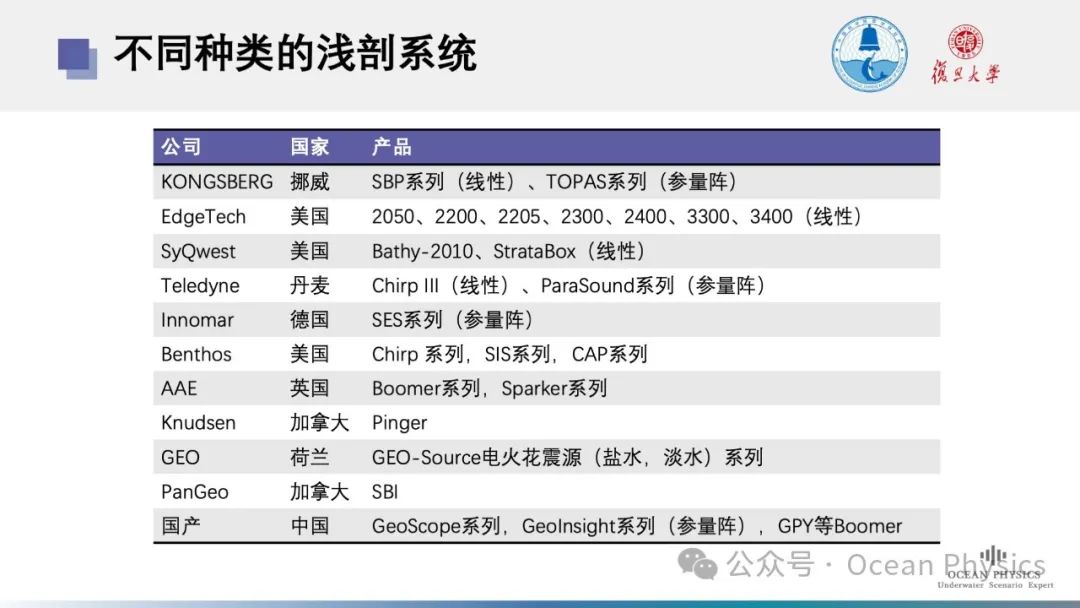The width and height of the screenshot is (1080, 608).
Task: Click Boomer系列, Sparker系列 in the AAE row
Action: point(489,388)
